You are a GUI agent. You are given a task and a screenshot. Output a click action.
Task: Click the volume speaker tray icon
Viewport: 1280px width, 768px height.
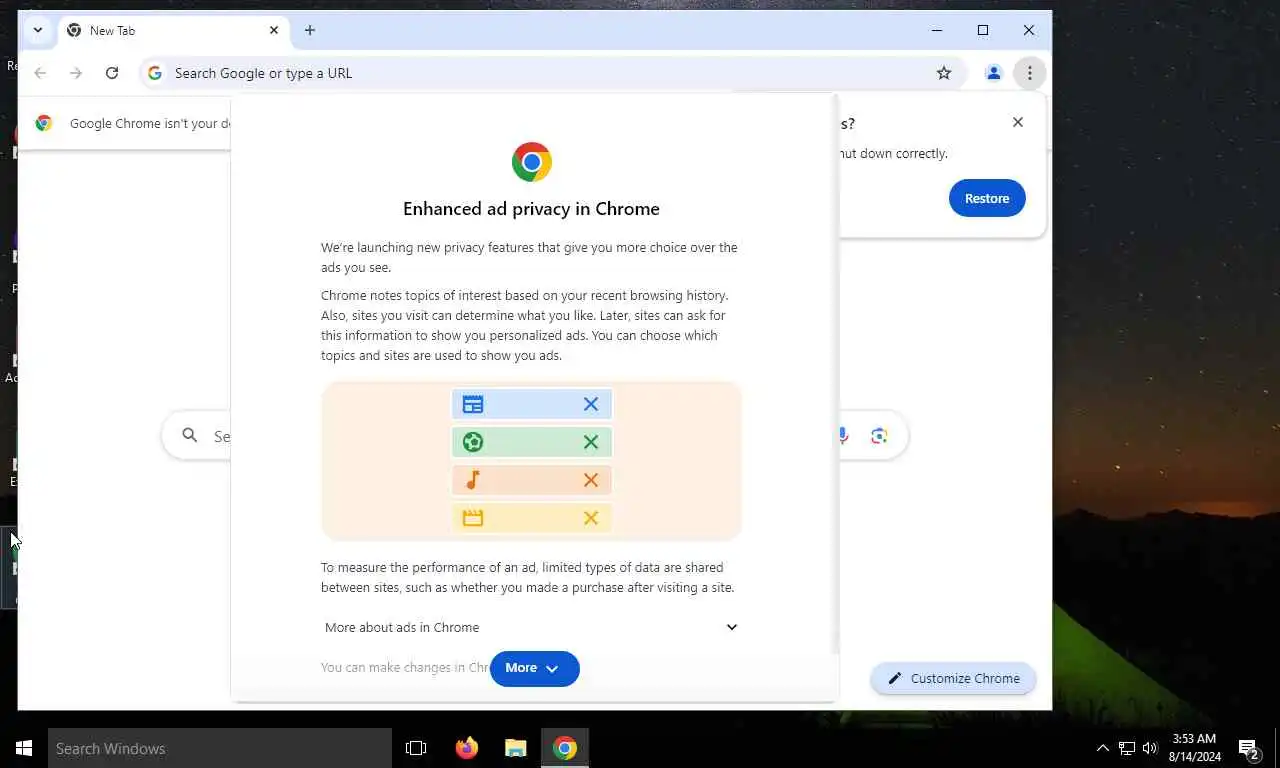click(1150, 748)
